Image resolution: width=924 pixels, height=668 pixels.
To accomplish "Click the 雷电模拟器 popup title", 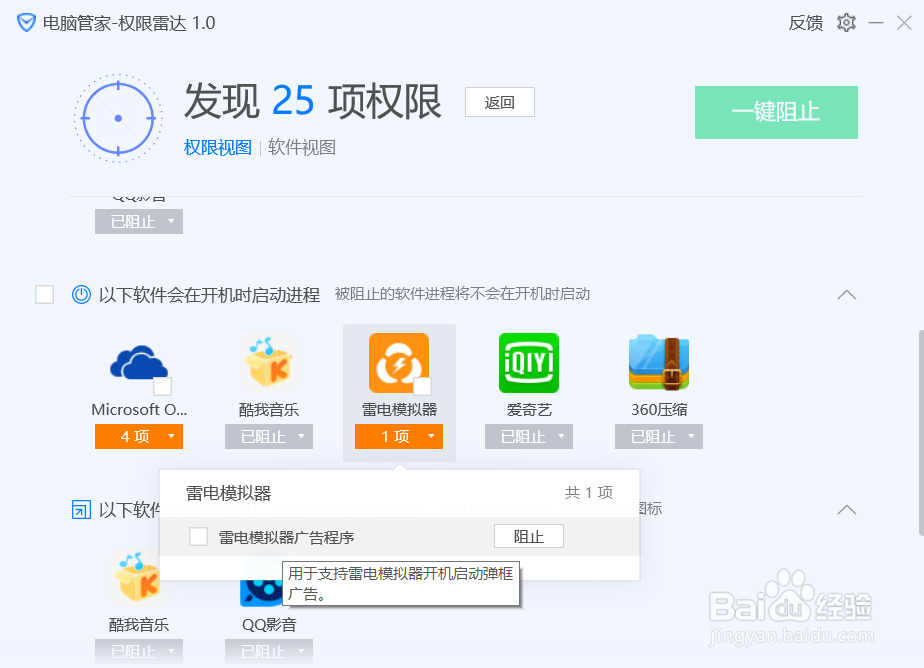I will [229, 493].
